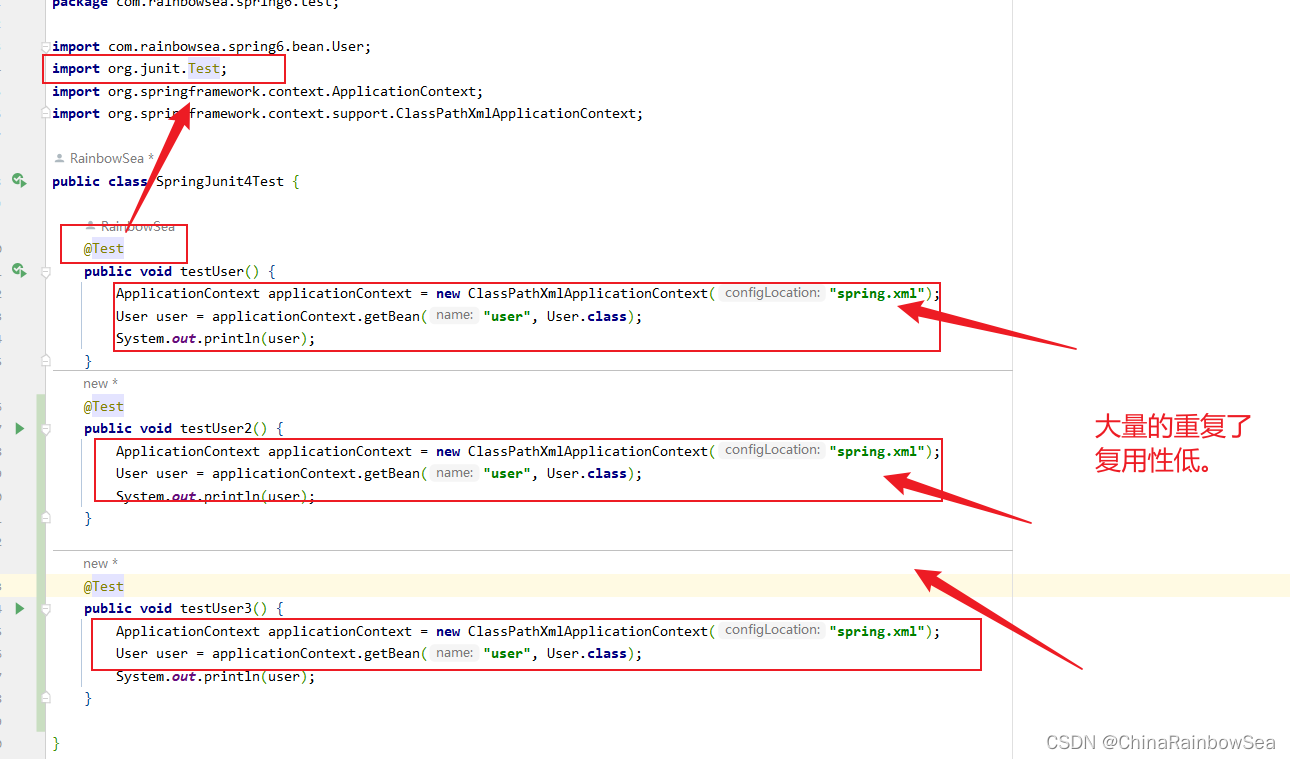The height and width of the screenshot is (759, 1290).
Task: Click testUser3 method name in declaration
Action: (x=216, y=608)
